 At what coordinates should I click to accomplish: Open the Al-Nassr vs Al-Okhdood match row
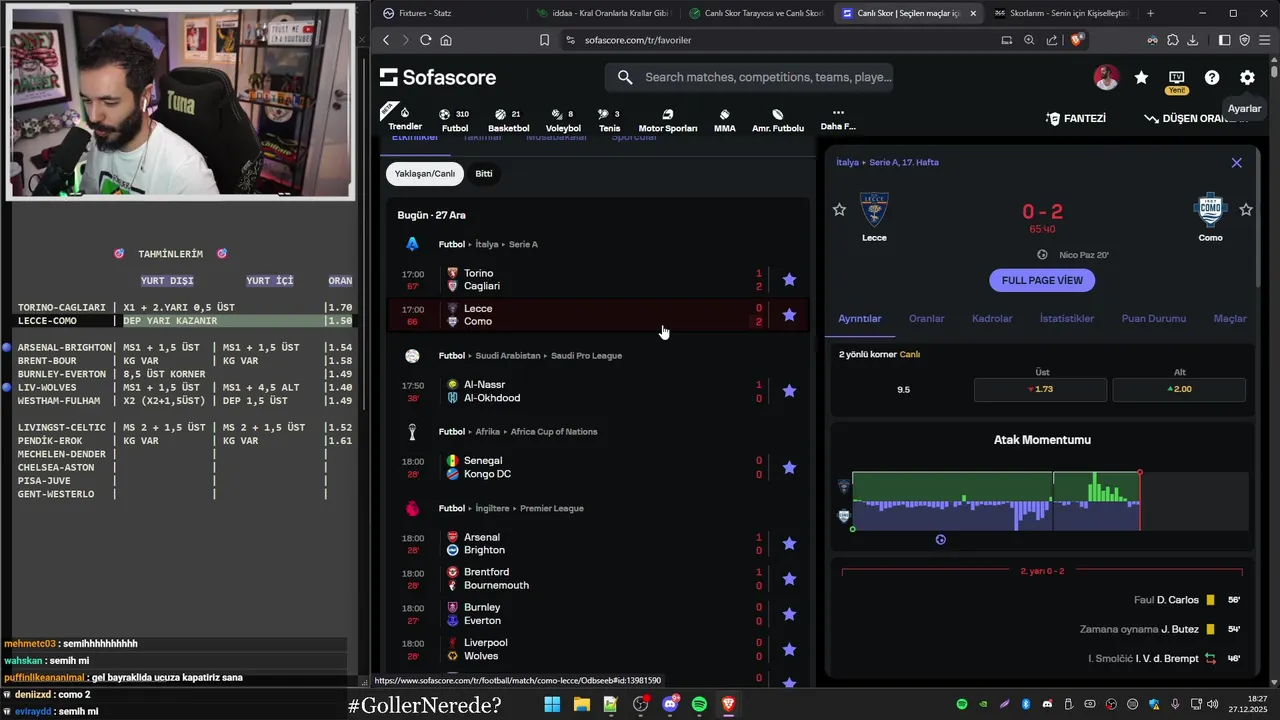point(597,391)
